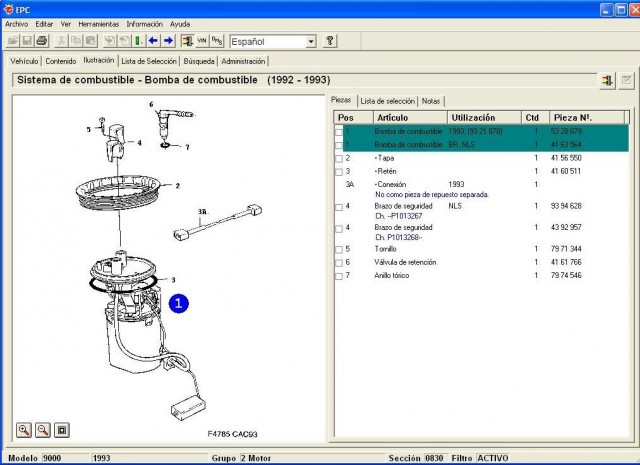Check the Anillo tórico checkbox
Screen dimensions: 640x465
pyautogui.click(x=339, y=276)
